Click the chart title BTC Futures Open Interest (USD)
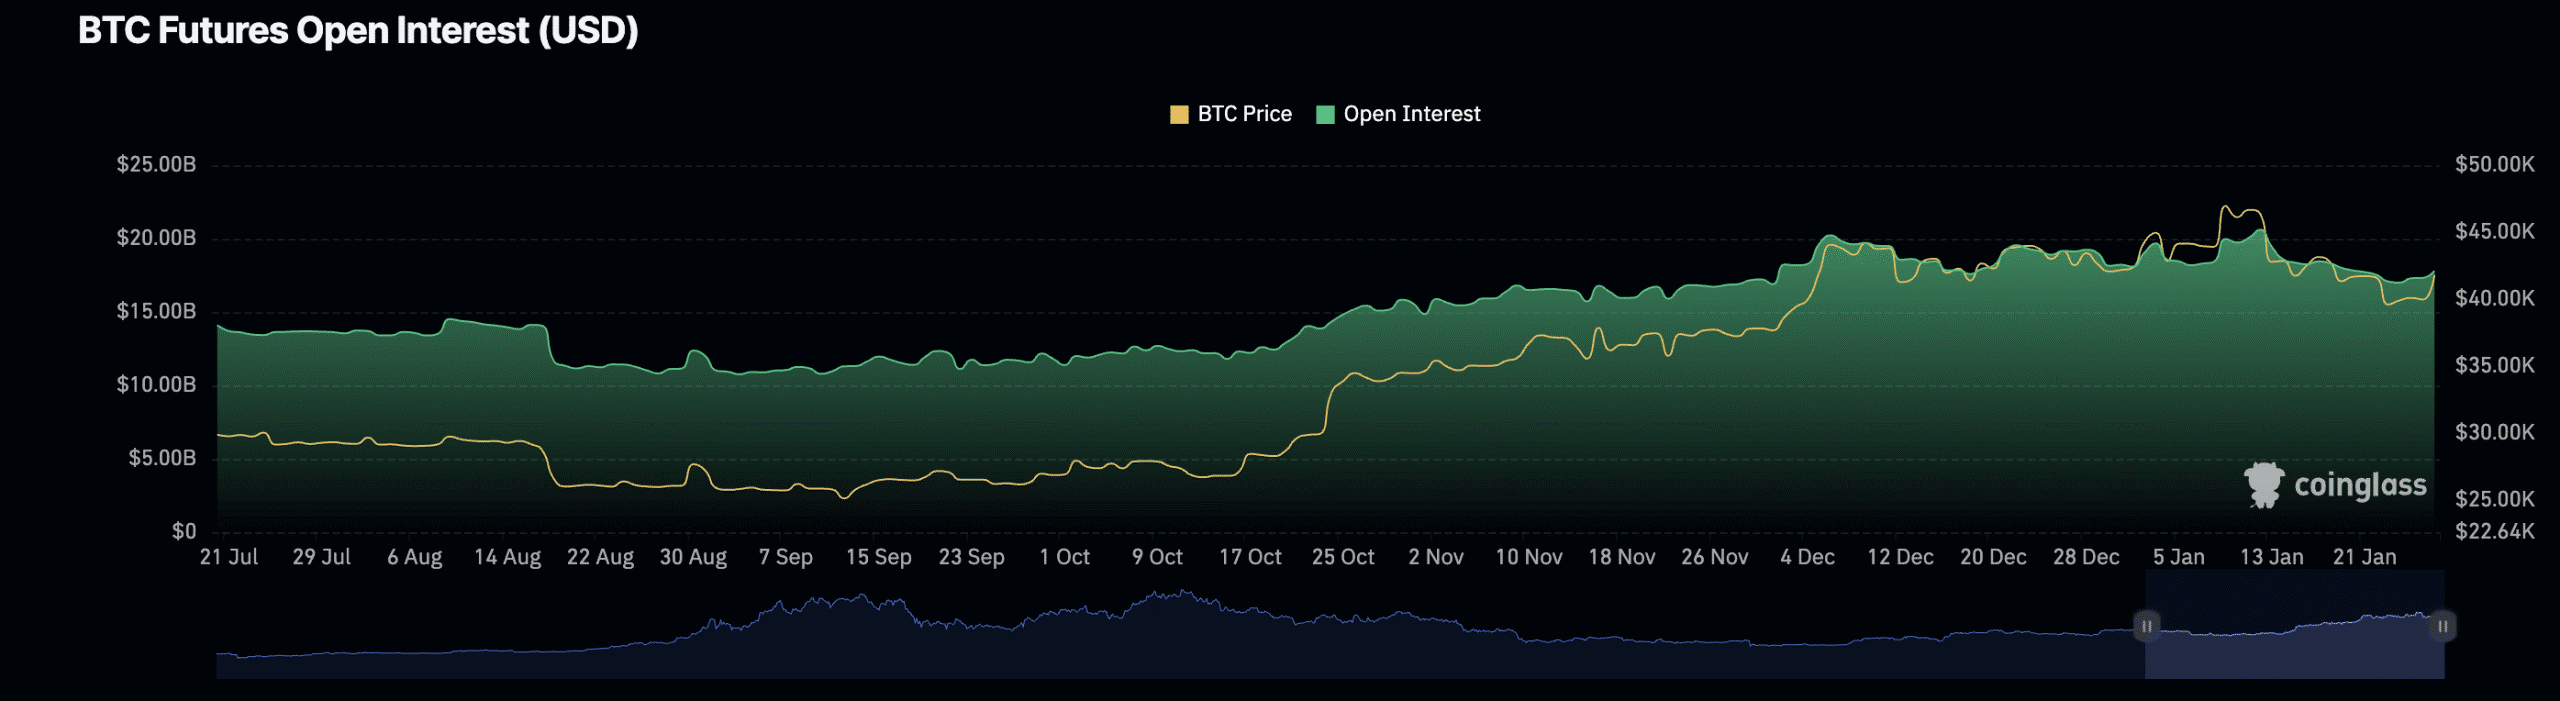This screenshot has height=701, width=2560. point(358,31)
